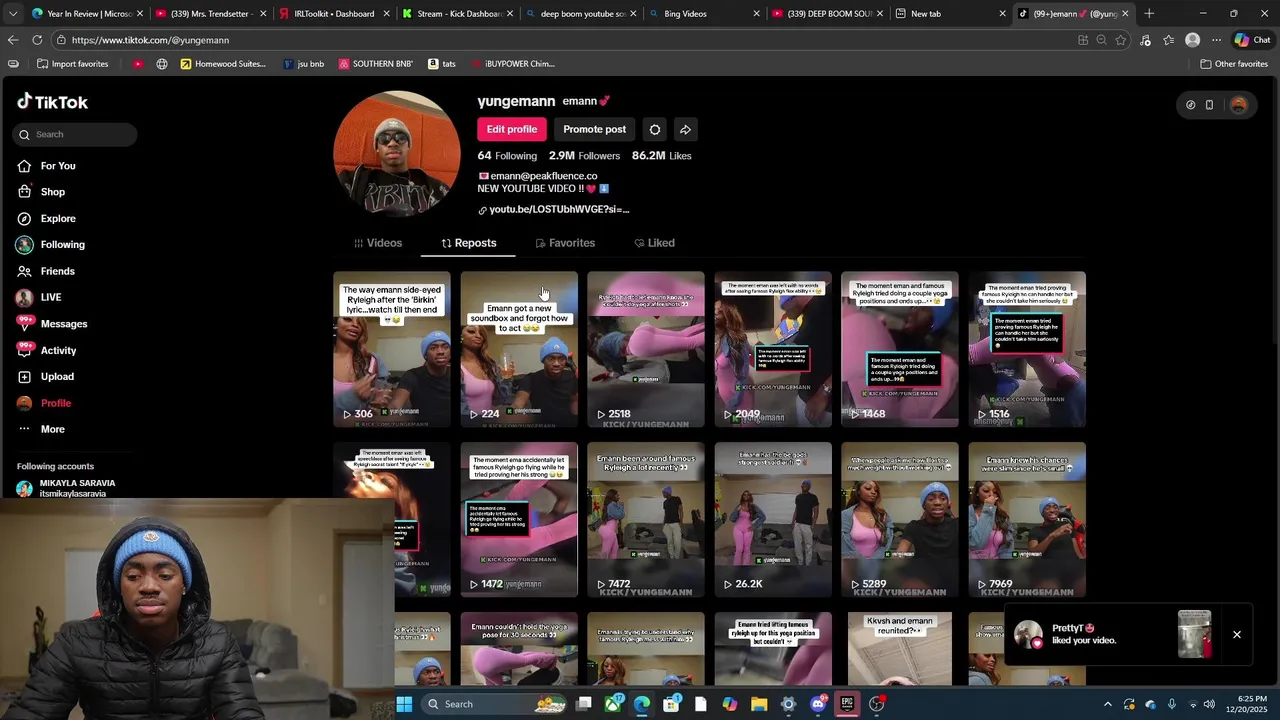Screen dimensions: 1280x720
Task: Show hidden system tray icons
Action: pos(1107,704)
